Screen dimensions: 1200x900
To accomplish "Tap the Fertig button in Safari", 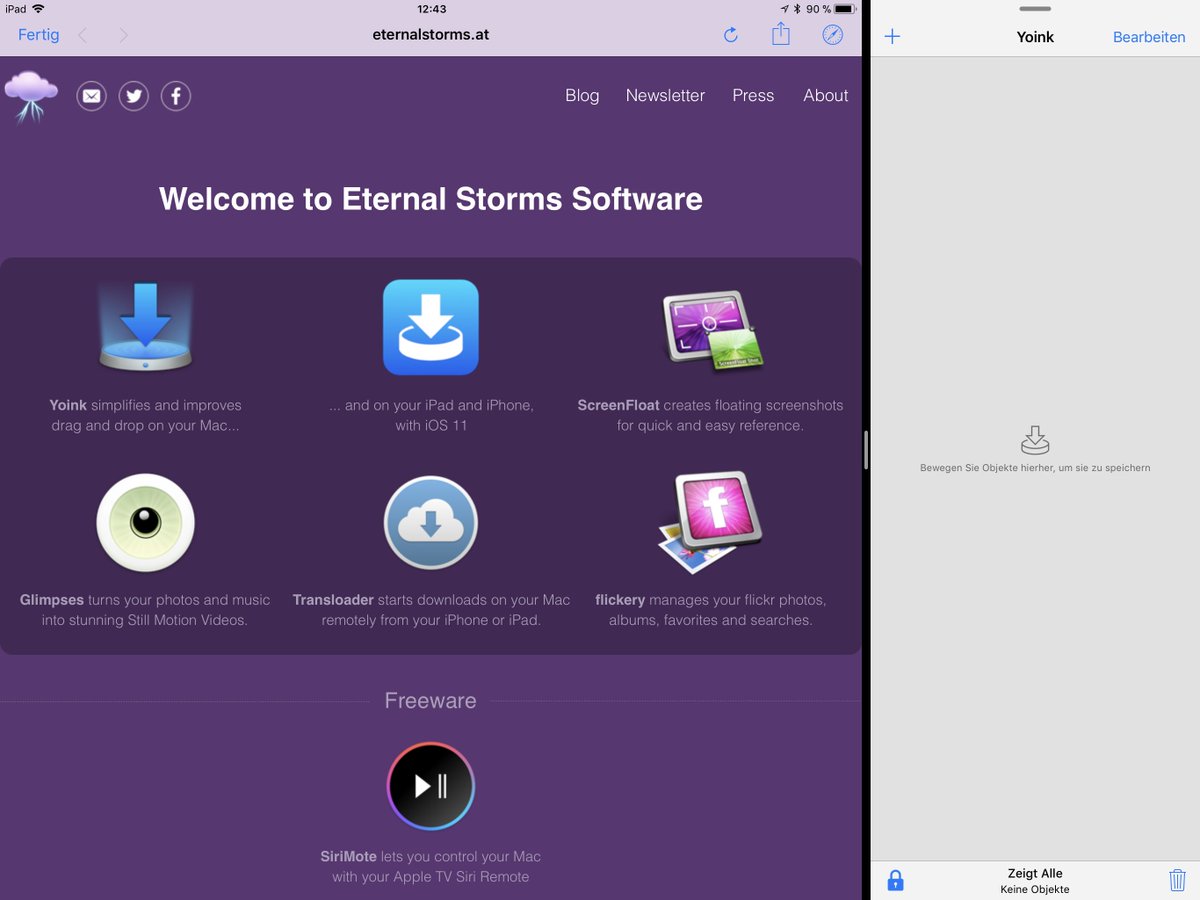I will (x=38, y=35).
